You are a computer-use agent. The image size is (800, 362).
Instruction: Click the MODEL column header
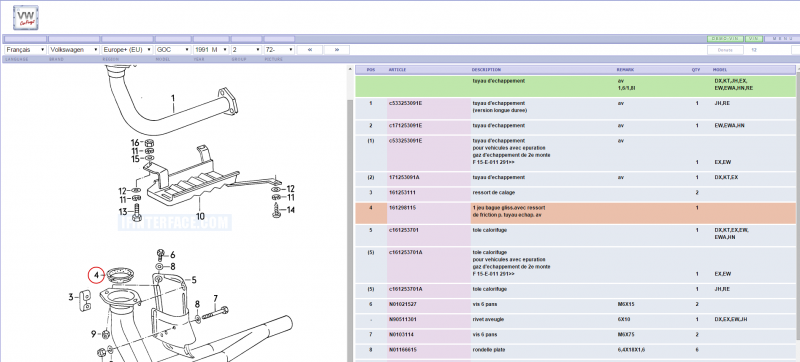coord(720,70)
